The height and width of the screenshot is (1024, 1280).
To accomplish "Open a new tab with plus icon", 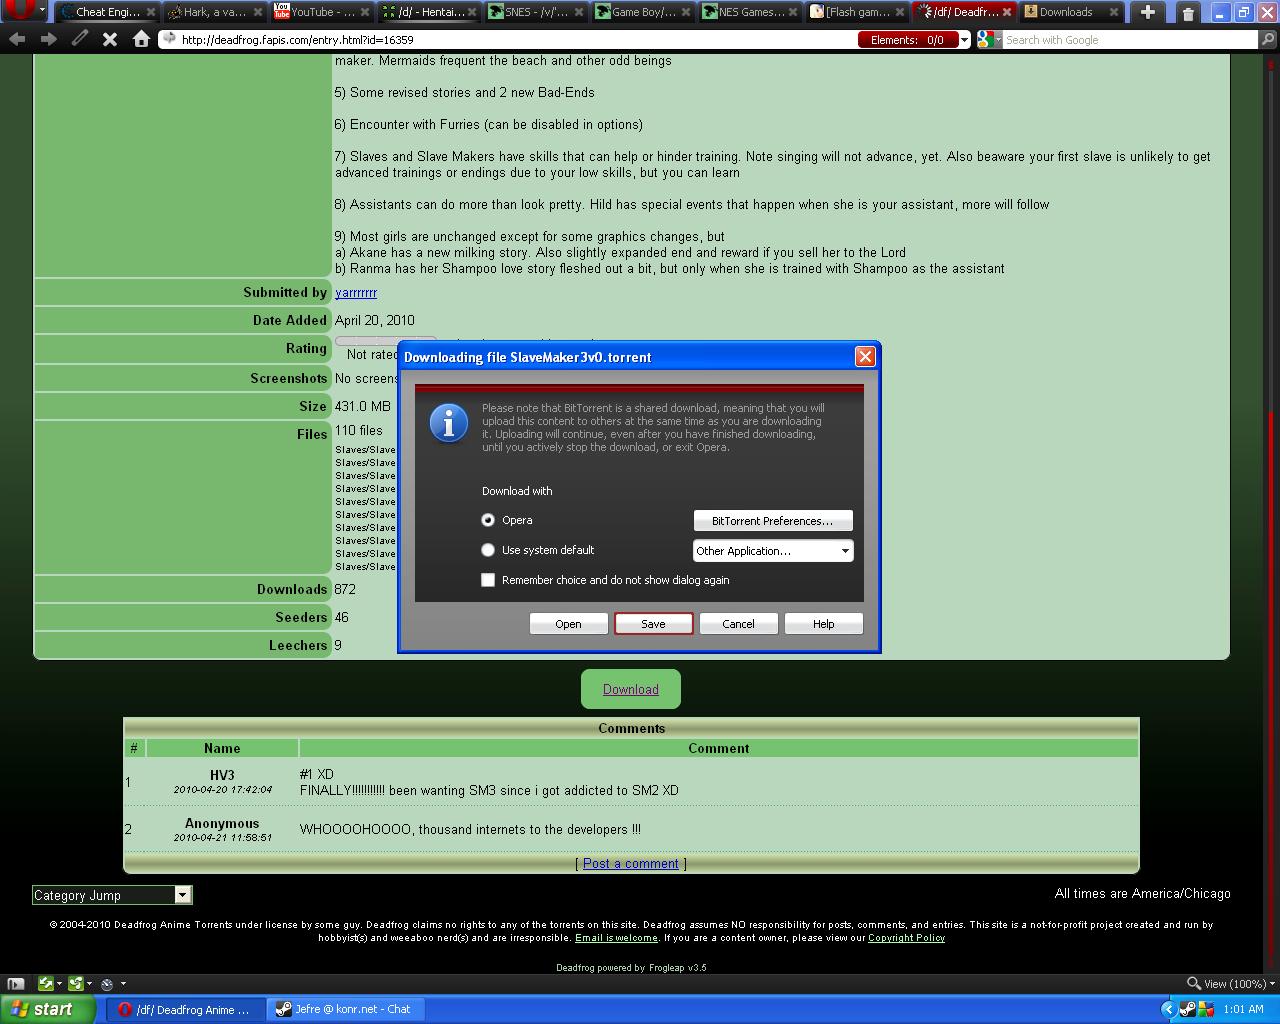I will [x=1148, y=12].
